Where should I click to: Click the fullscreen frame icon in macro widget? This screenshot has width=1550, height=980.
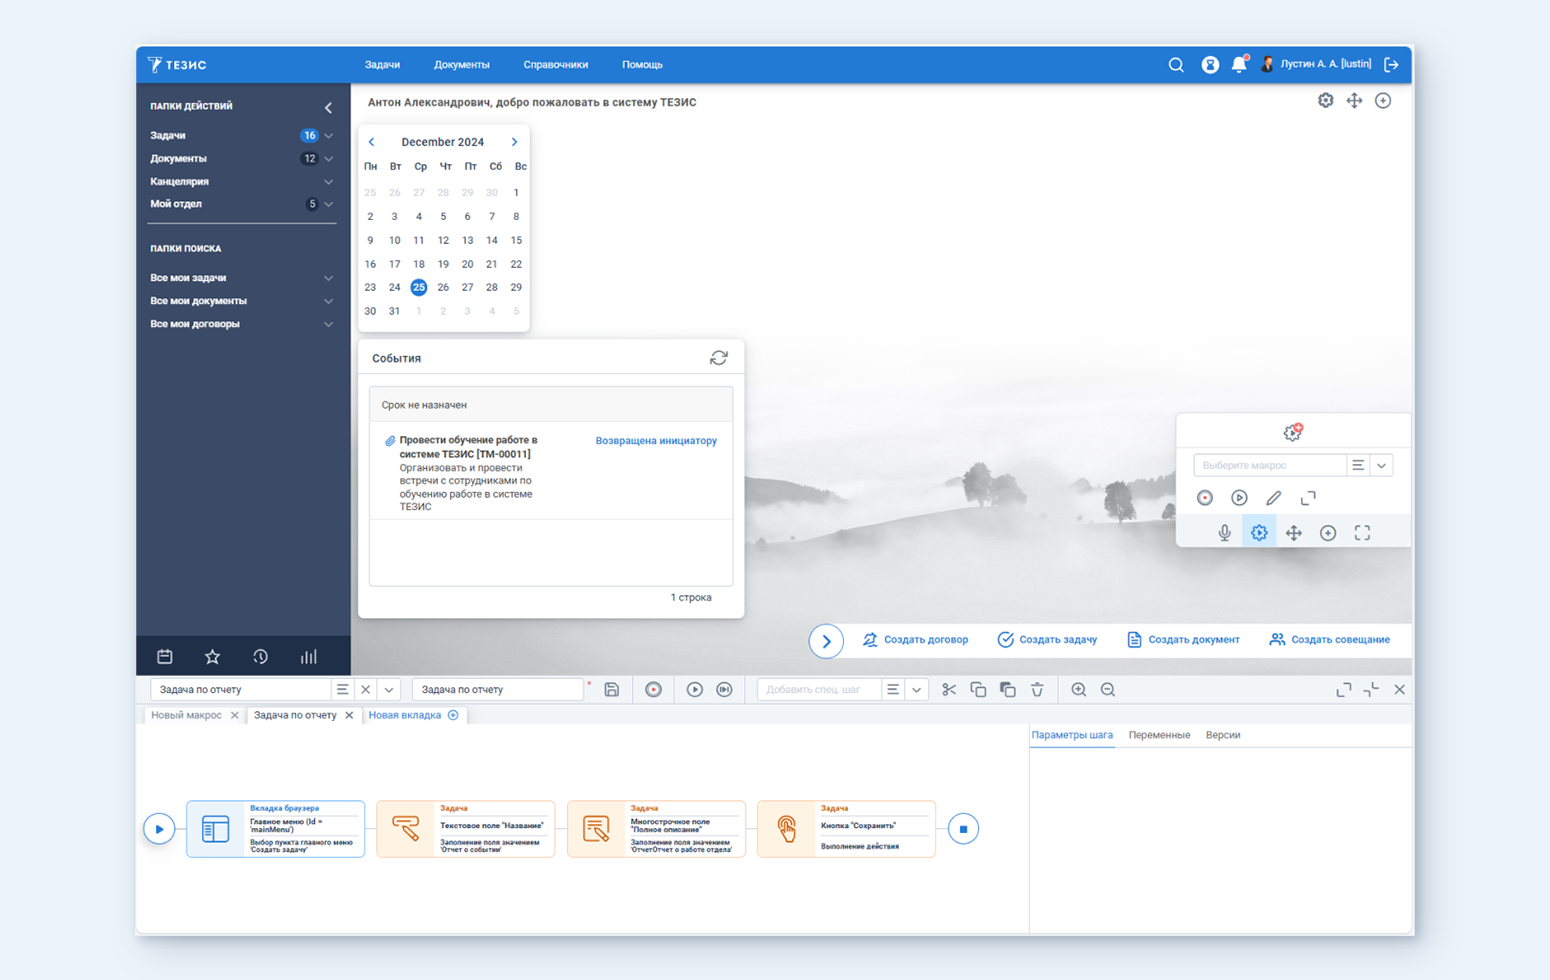1362,533
